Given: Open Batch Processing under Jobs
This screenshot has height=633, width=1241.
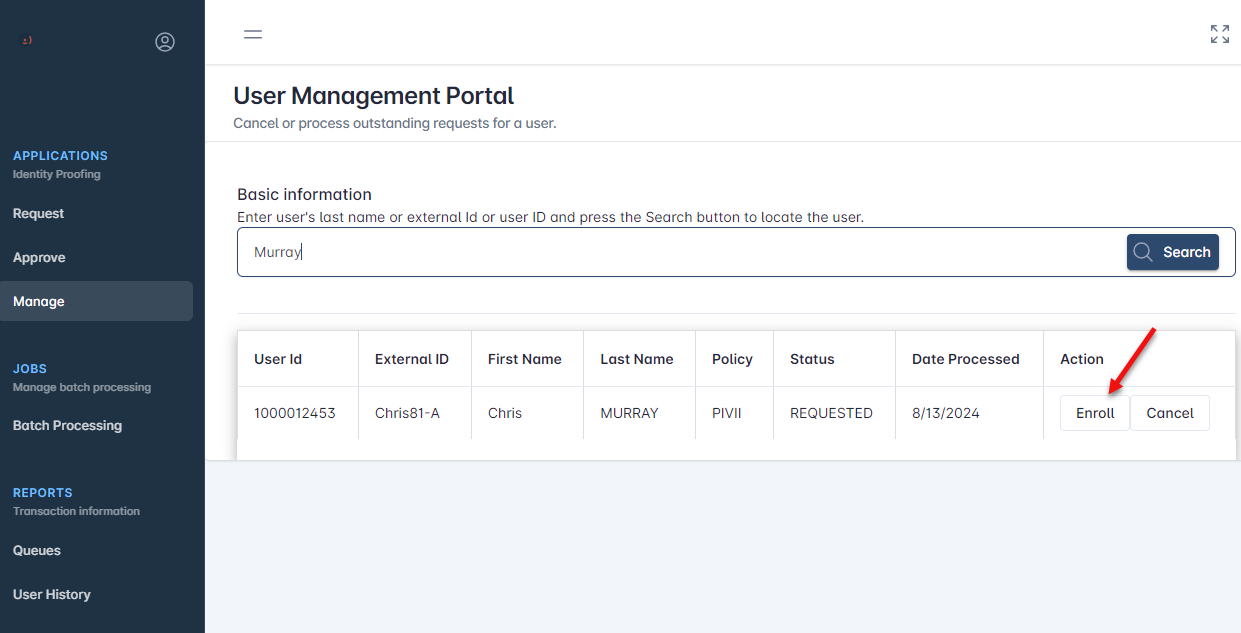Looking at the screenshot, I should pos(67,425).
